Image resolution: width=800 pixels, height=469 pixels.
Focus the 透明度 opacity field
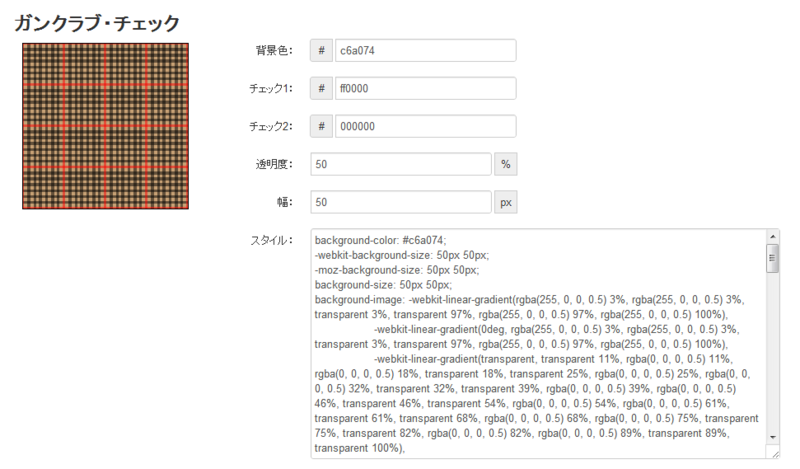(x=401, y=164)
